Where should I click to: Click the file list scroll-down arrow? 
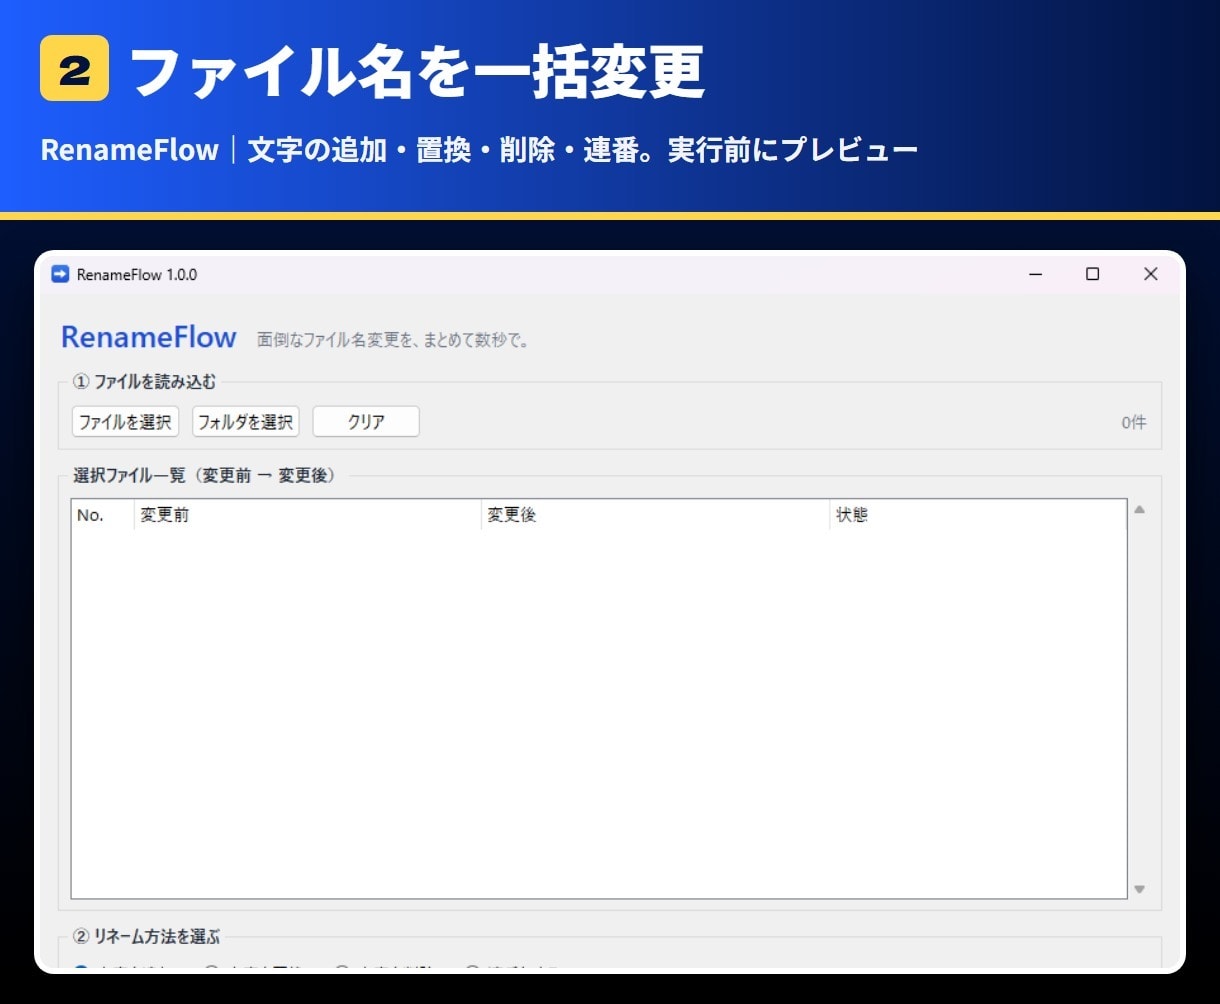tap(1139, 889)
